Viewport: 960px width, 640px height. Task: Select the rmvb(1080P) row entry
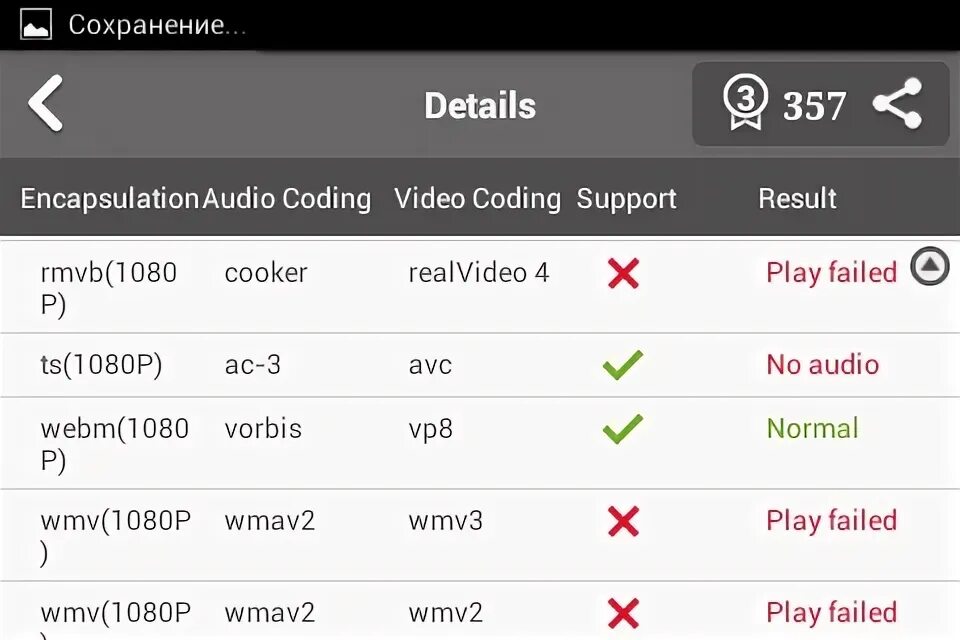pyautogui.click(x=108, y=287)
